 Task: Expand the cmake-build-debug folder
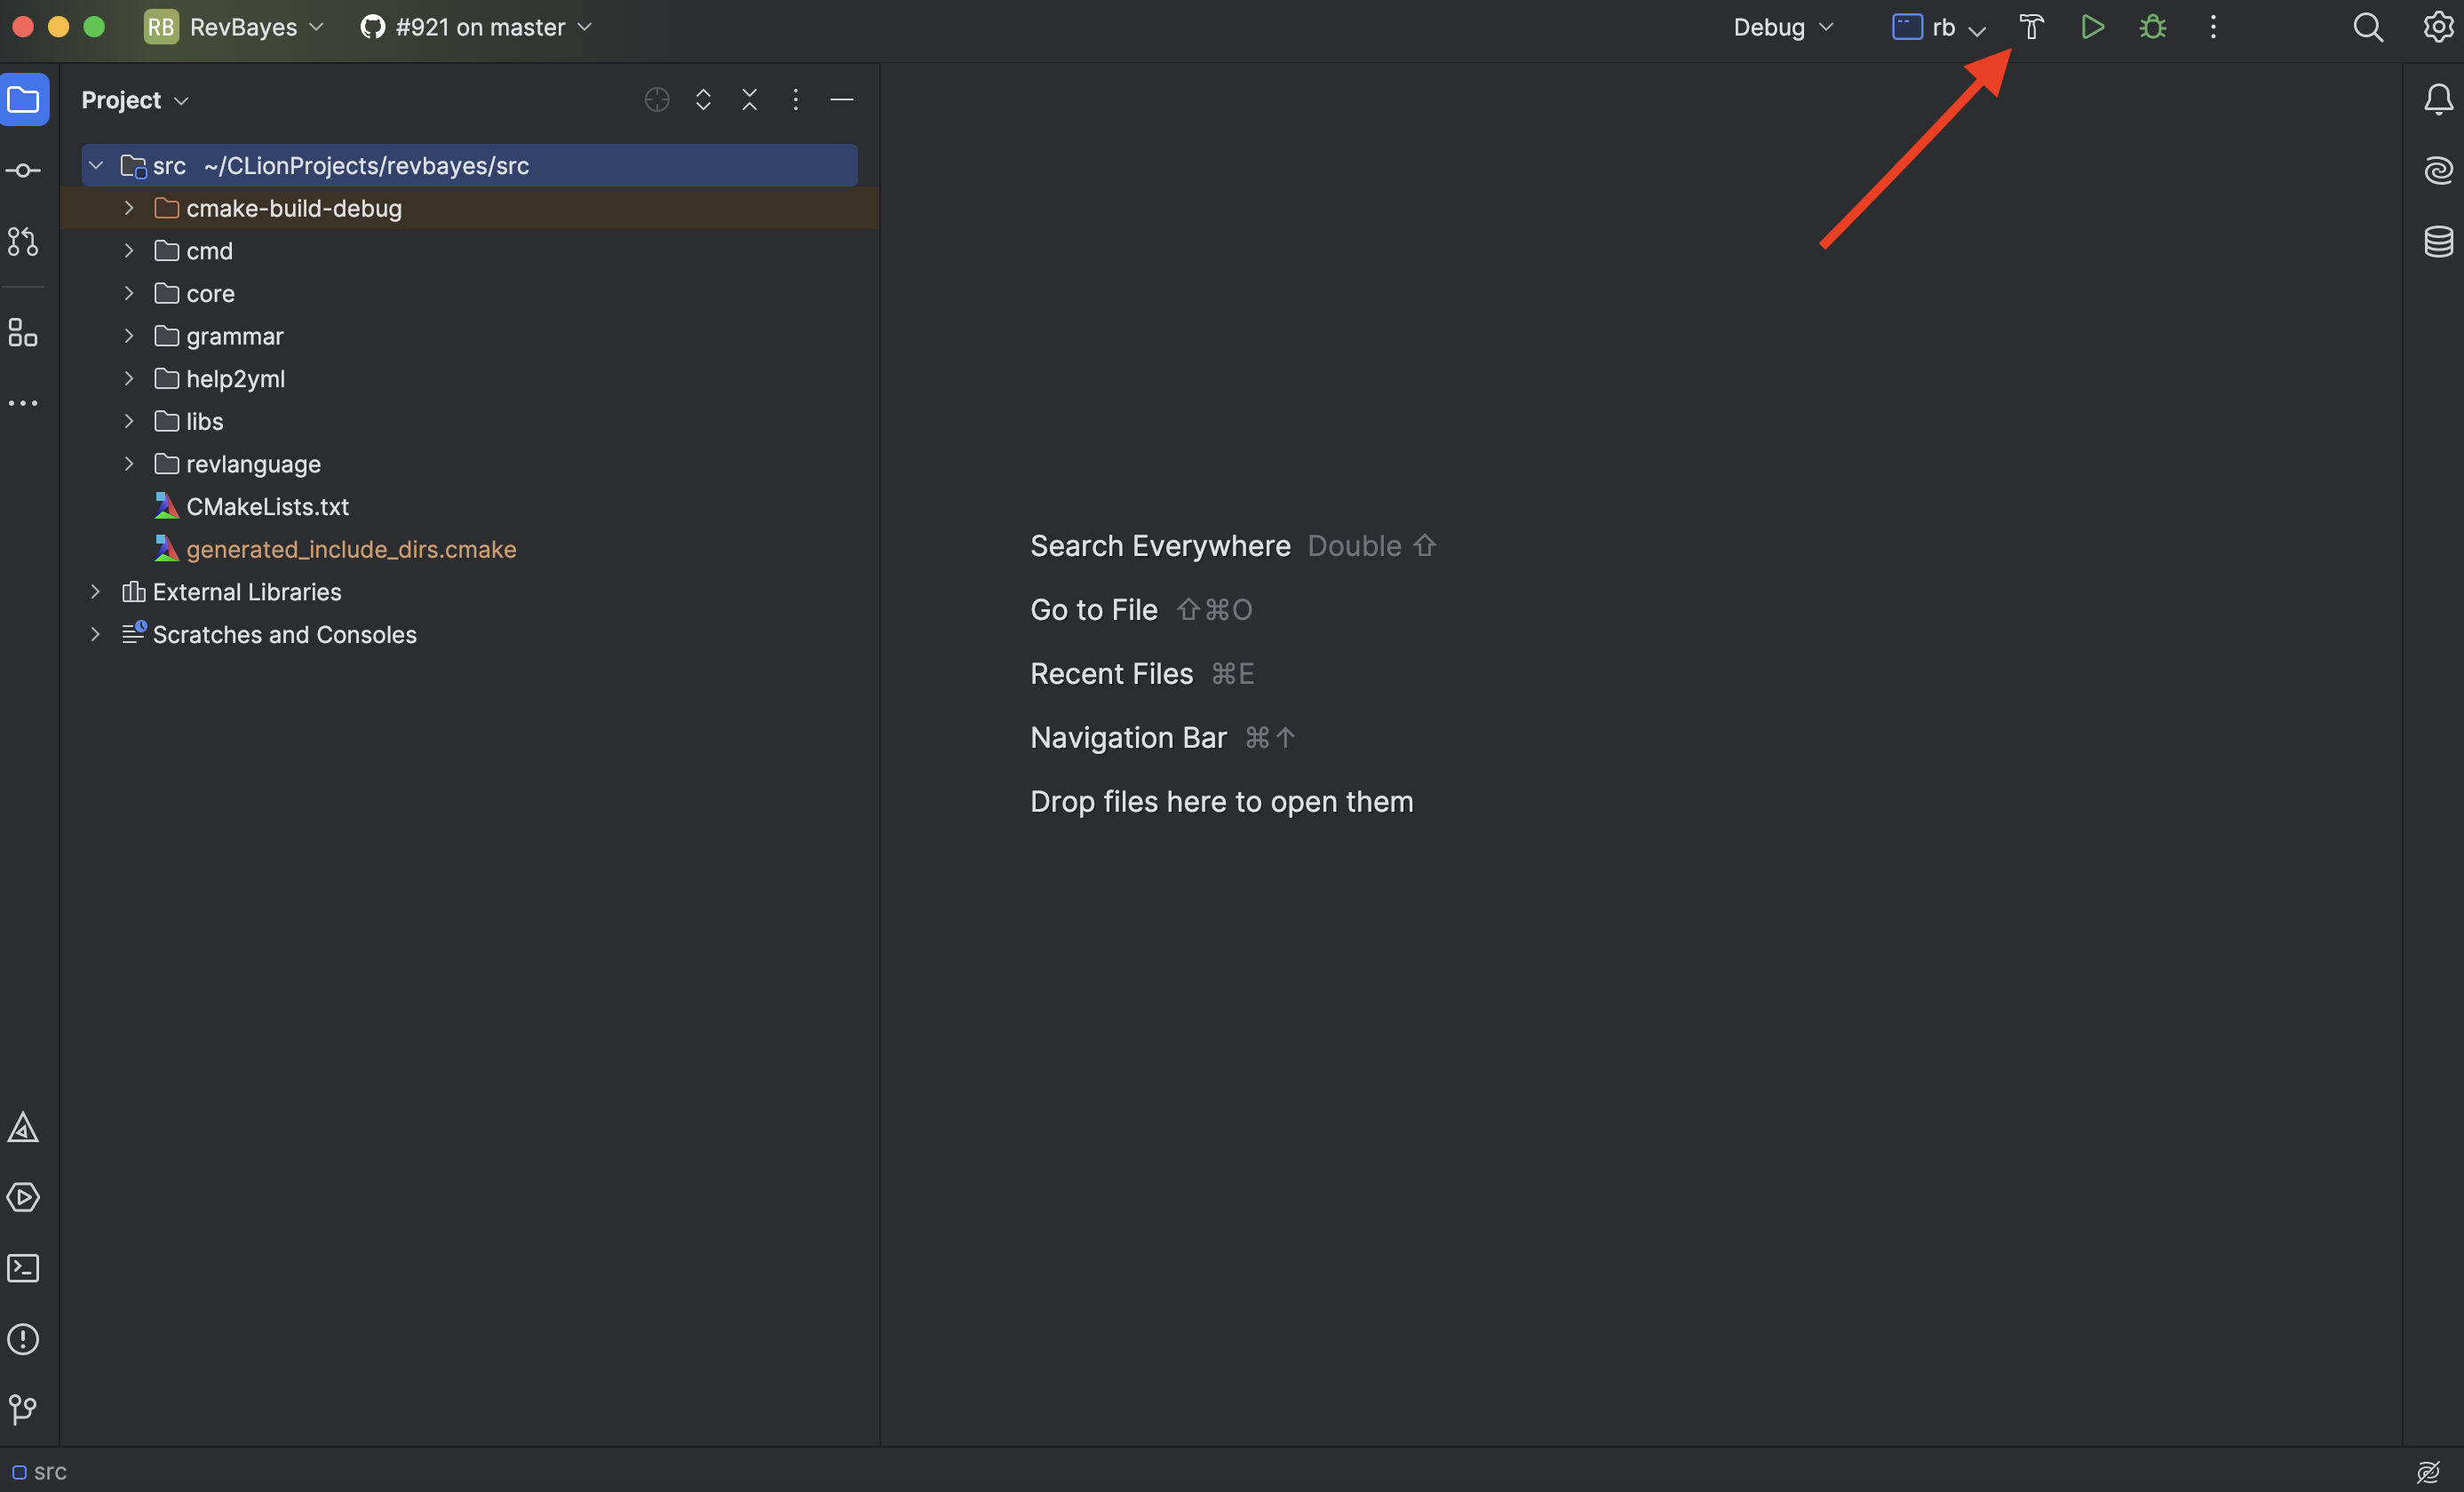(x=129, y=208)
